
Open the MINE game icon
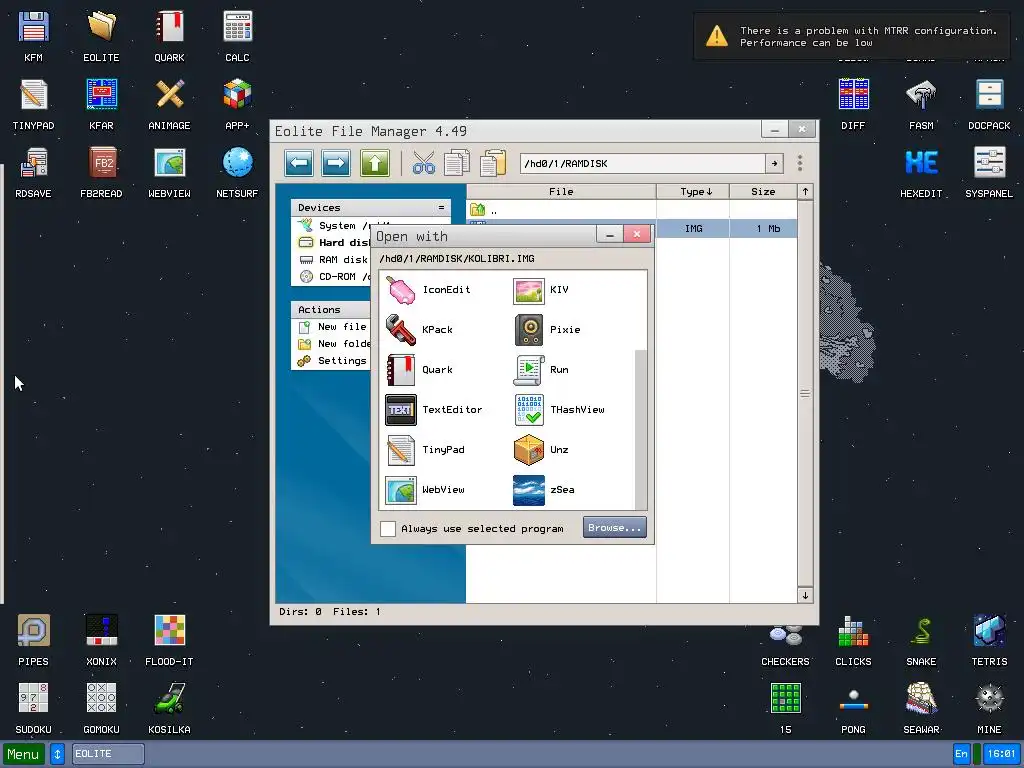pos(989,708)
